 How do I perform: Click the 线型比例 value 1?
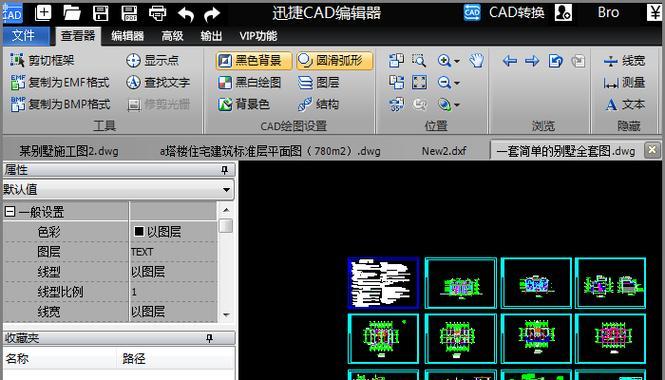tap(173, 292)
